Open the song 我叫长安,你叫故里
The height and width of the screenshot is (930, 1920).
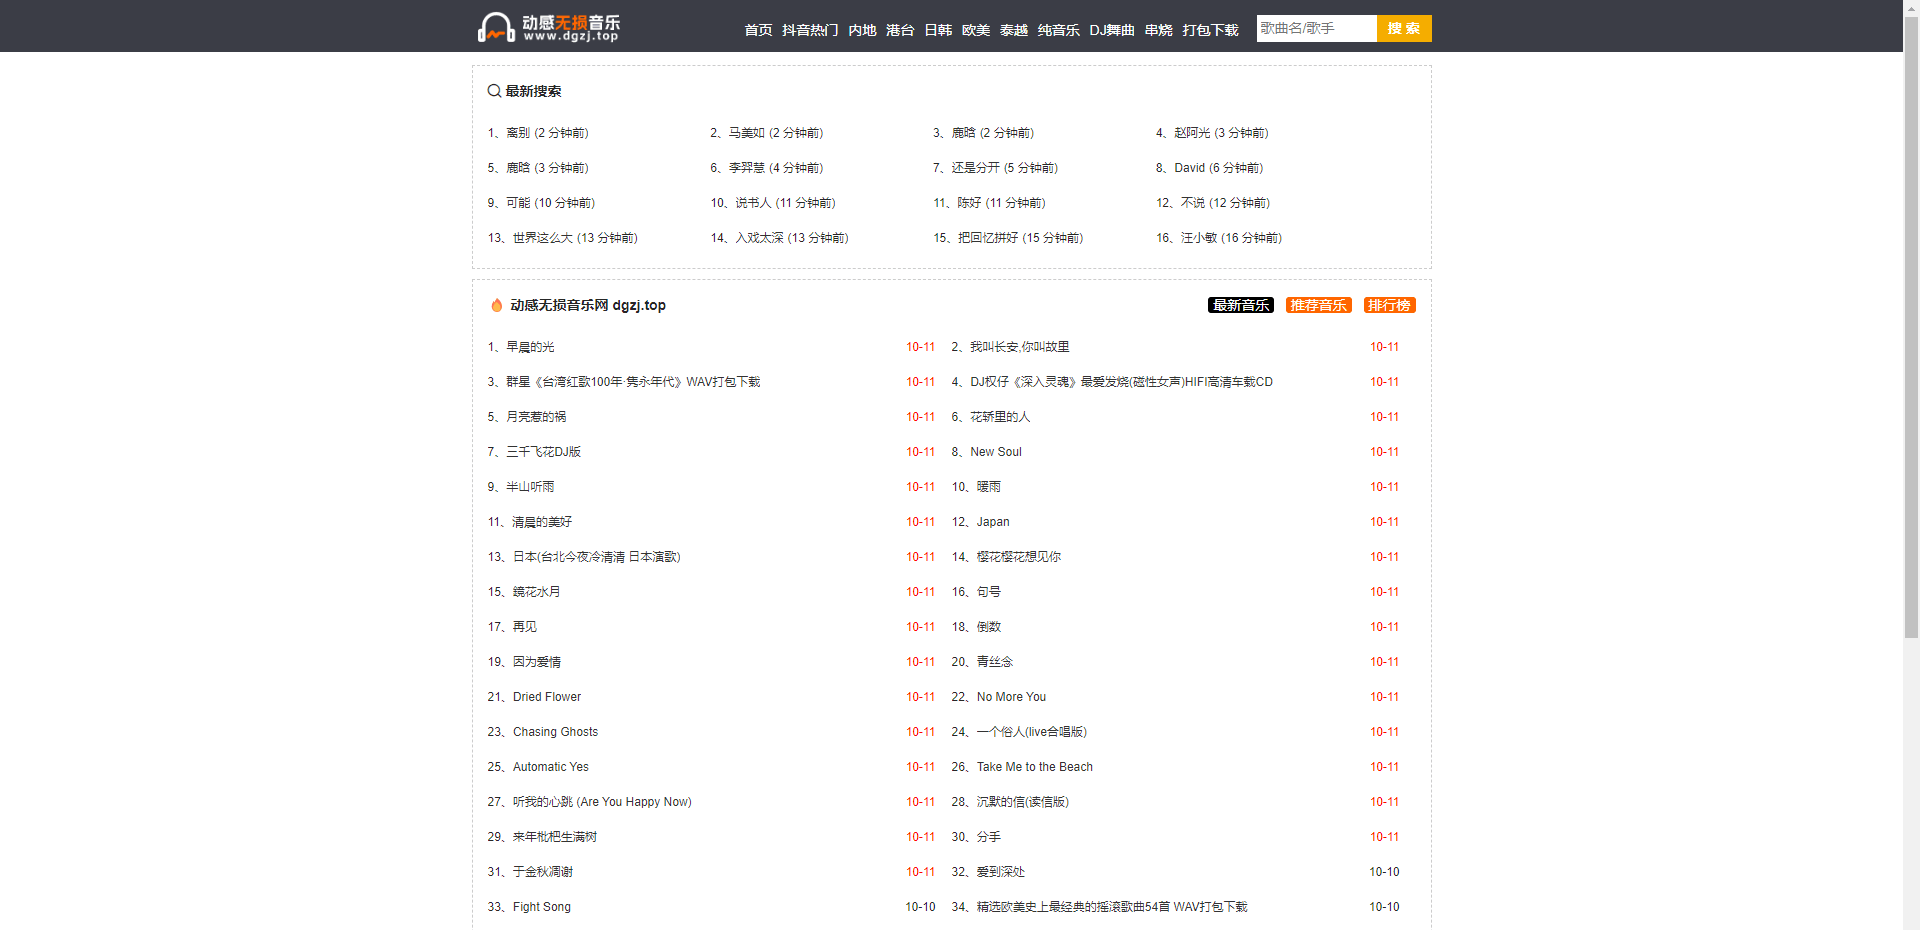point(1020,347)
